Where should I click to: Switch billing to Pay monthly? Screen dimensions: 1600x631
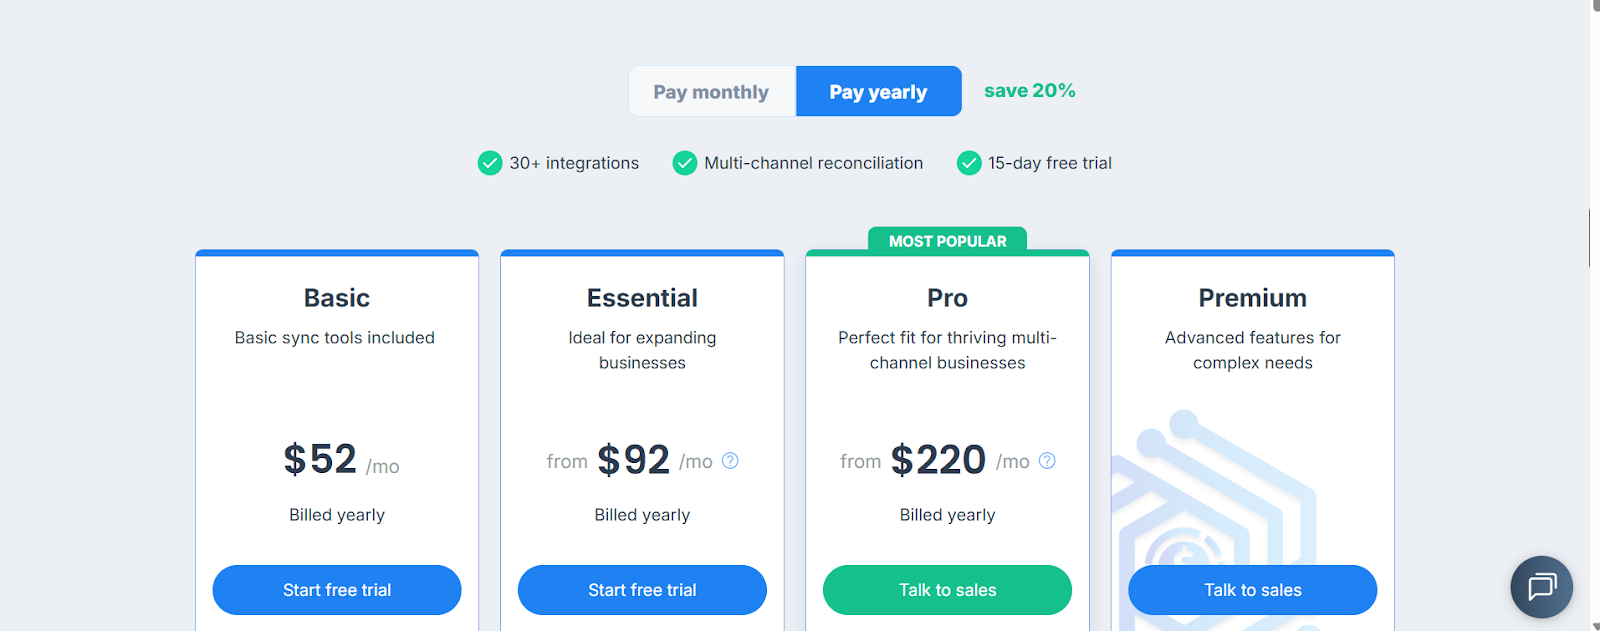click(x=711, y=92)
